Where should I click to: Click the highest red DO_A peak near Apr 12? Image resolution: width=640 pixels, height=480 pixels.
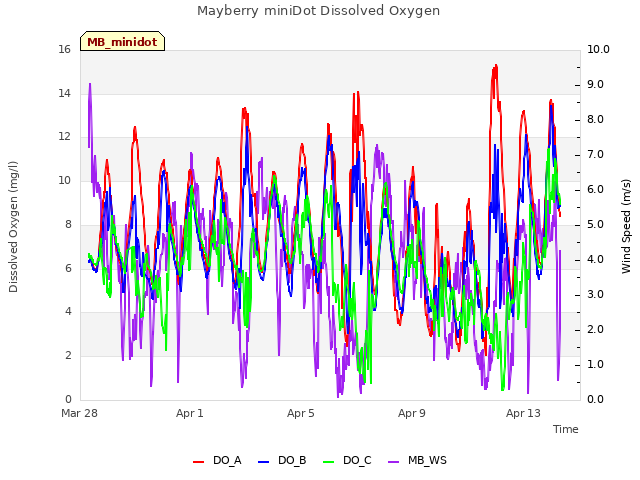click(x=496, y=66)
